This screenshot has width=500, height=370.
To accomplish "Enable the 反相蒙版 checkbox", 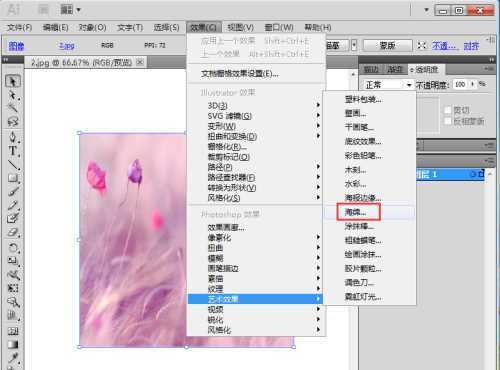I will [x=448, y=121].
